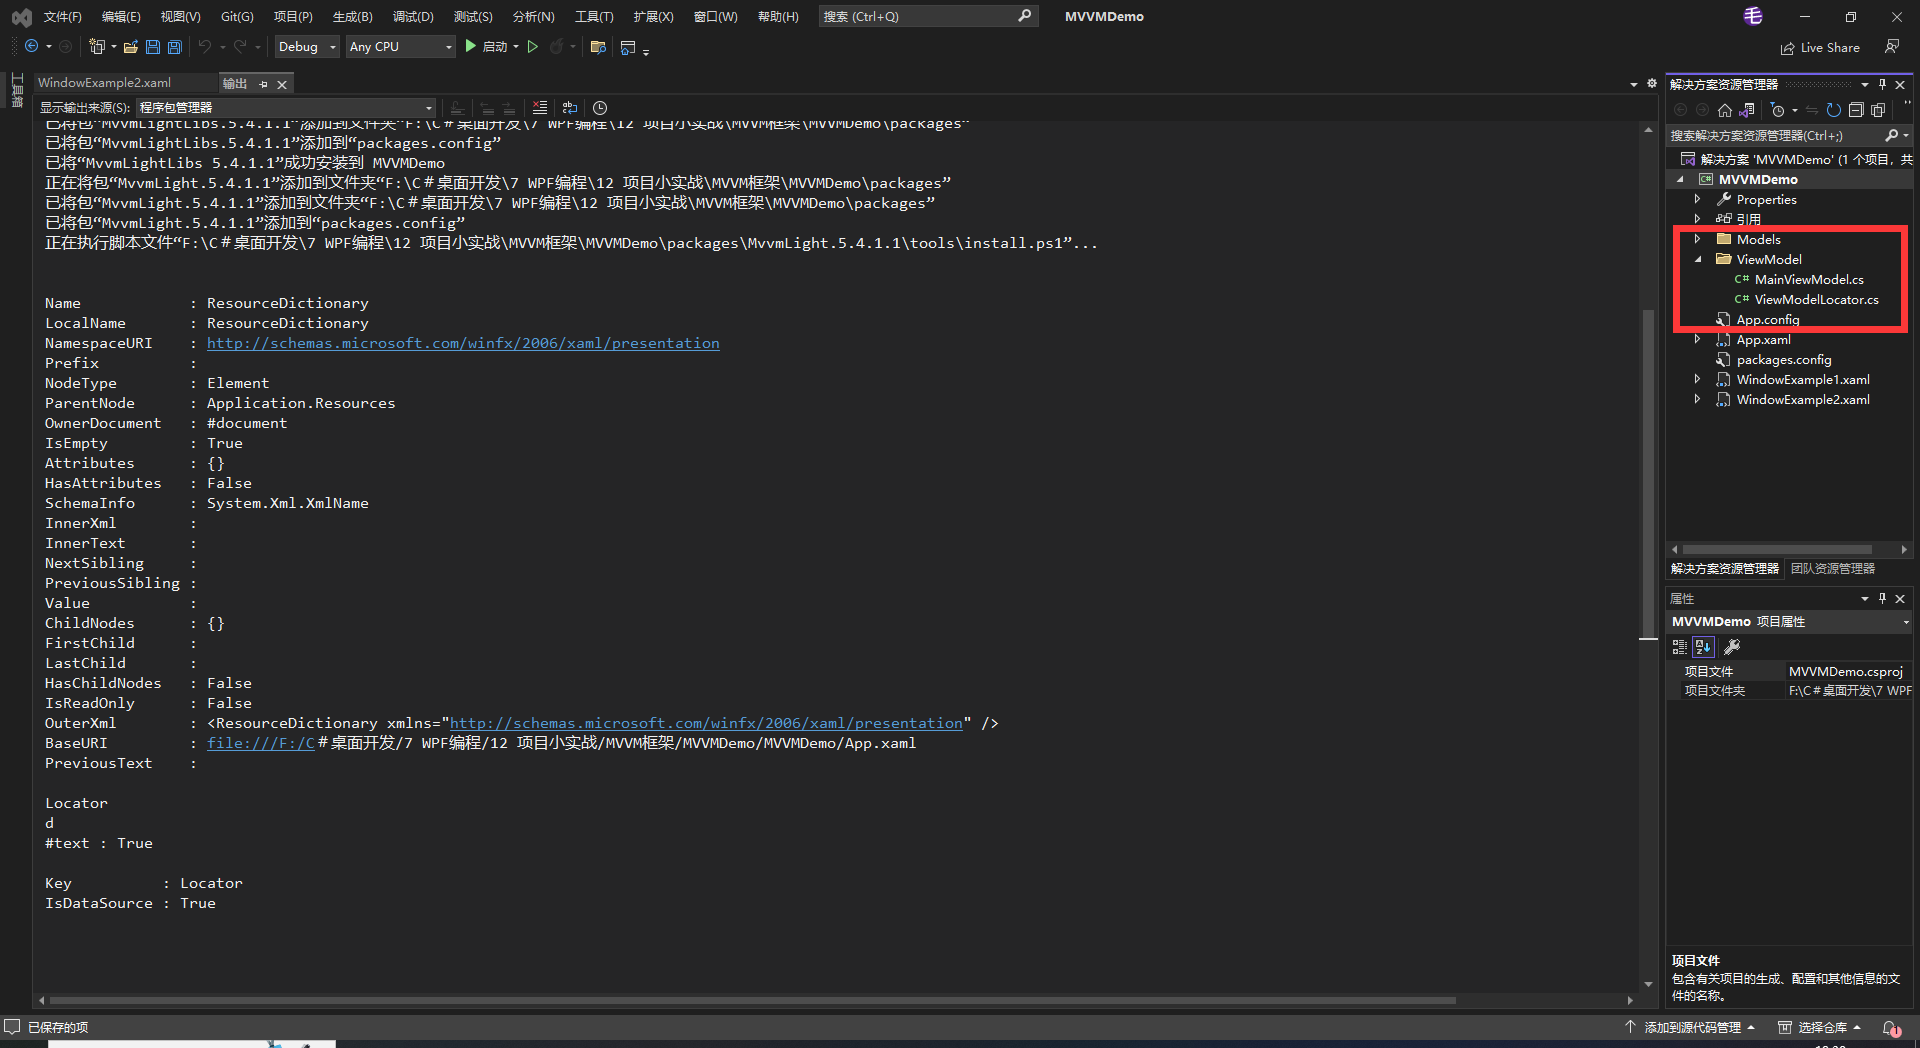
Task: Click the open file folder icon
Action: pos(131,47)
